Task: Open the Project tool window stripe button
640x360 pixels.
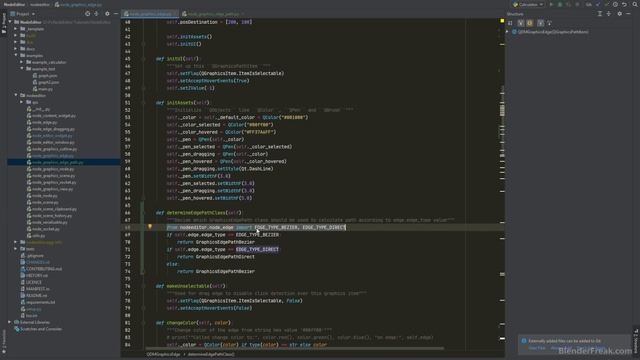Action: tap(4, 23)
